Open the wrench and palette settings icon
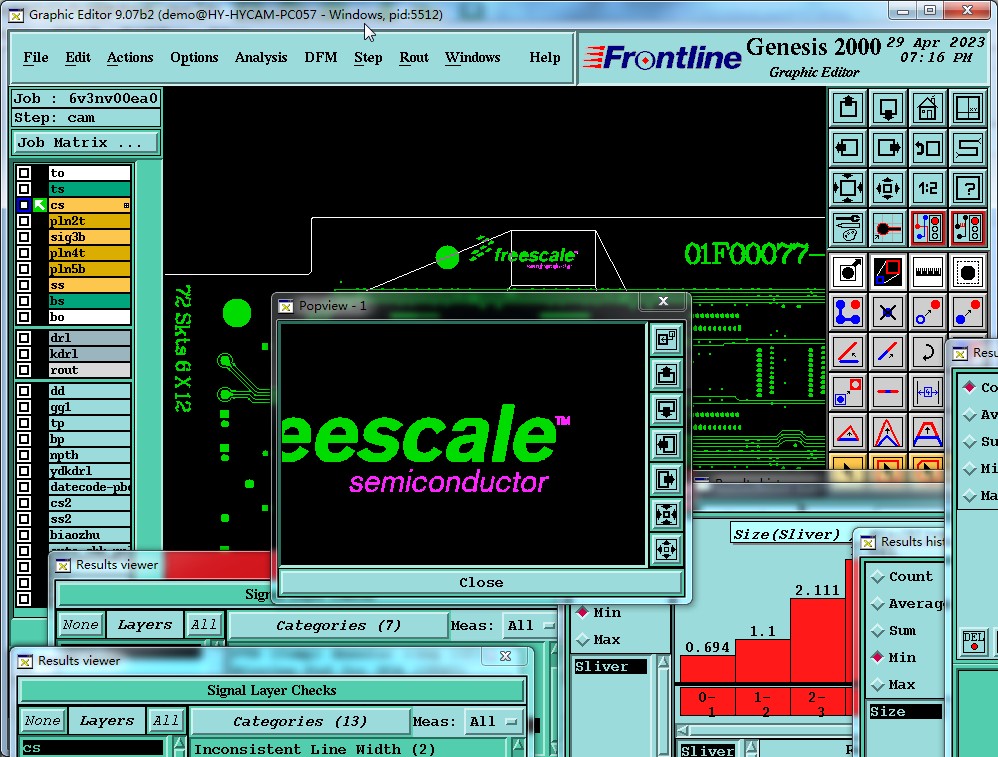998x757 pixels. tap(848, 228)
